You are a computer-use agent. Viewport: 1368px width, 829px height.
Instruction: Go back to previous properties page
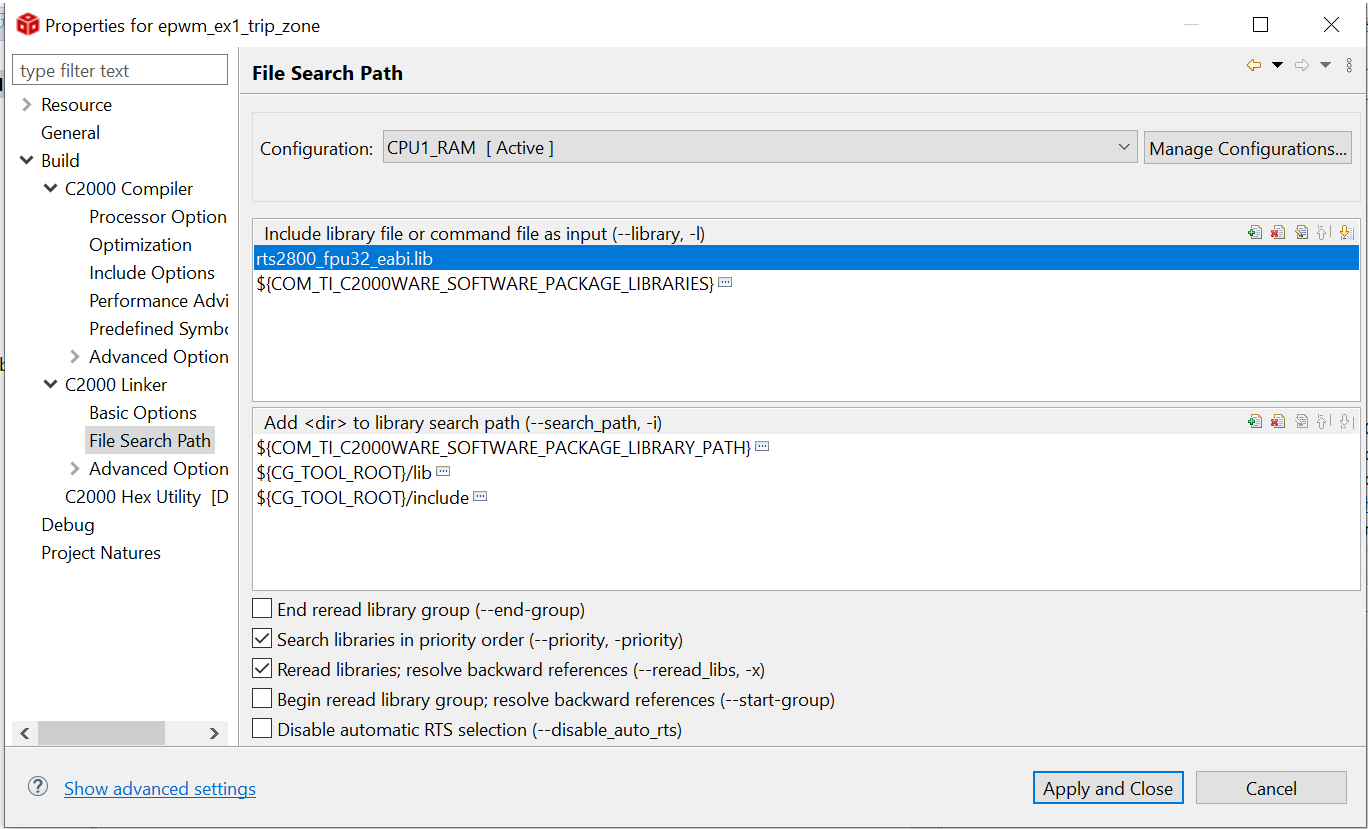pos(1254,66)
